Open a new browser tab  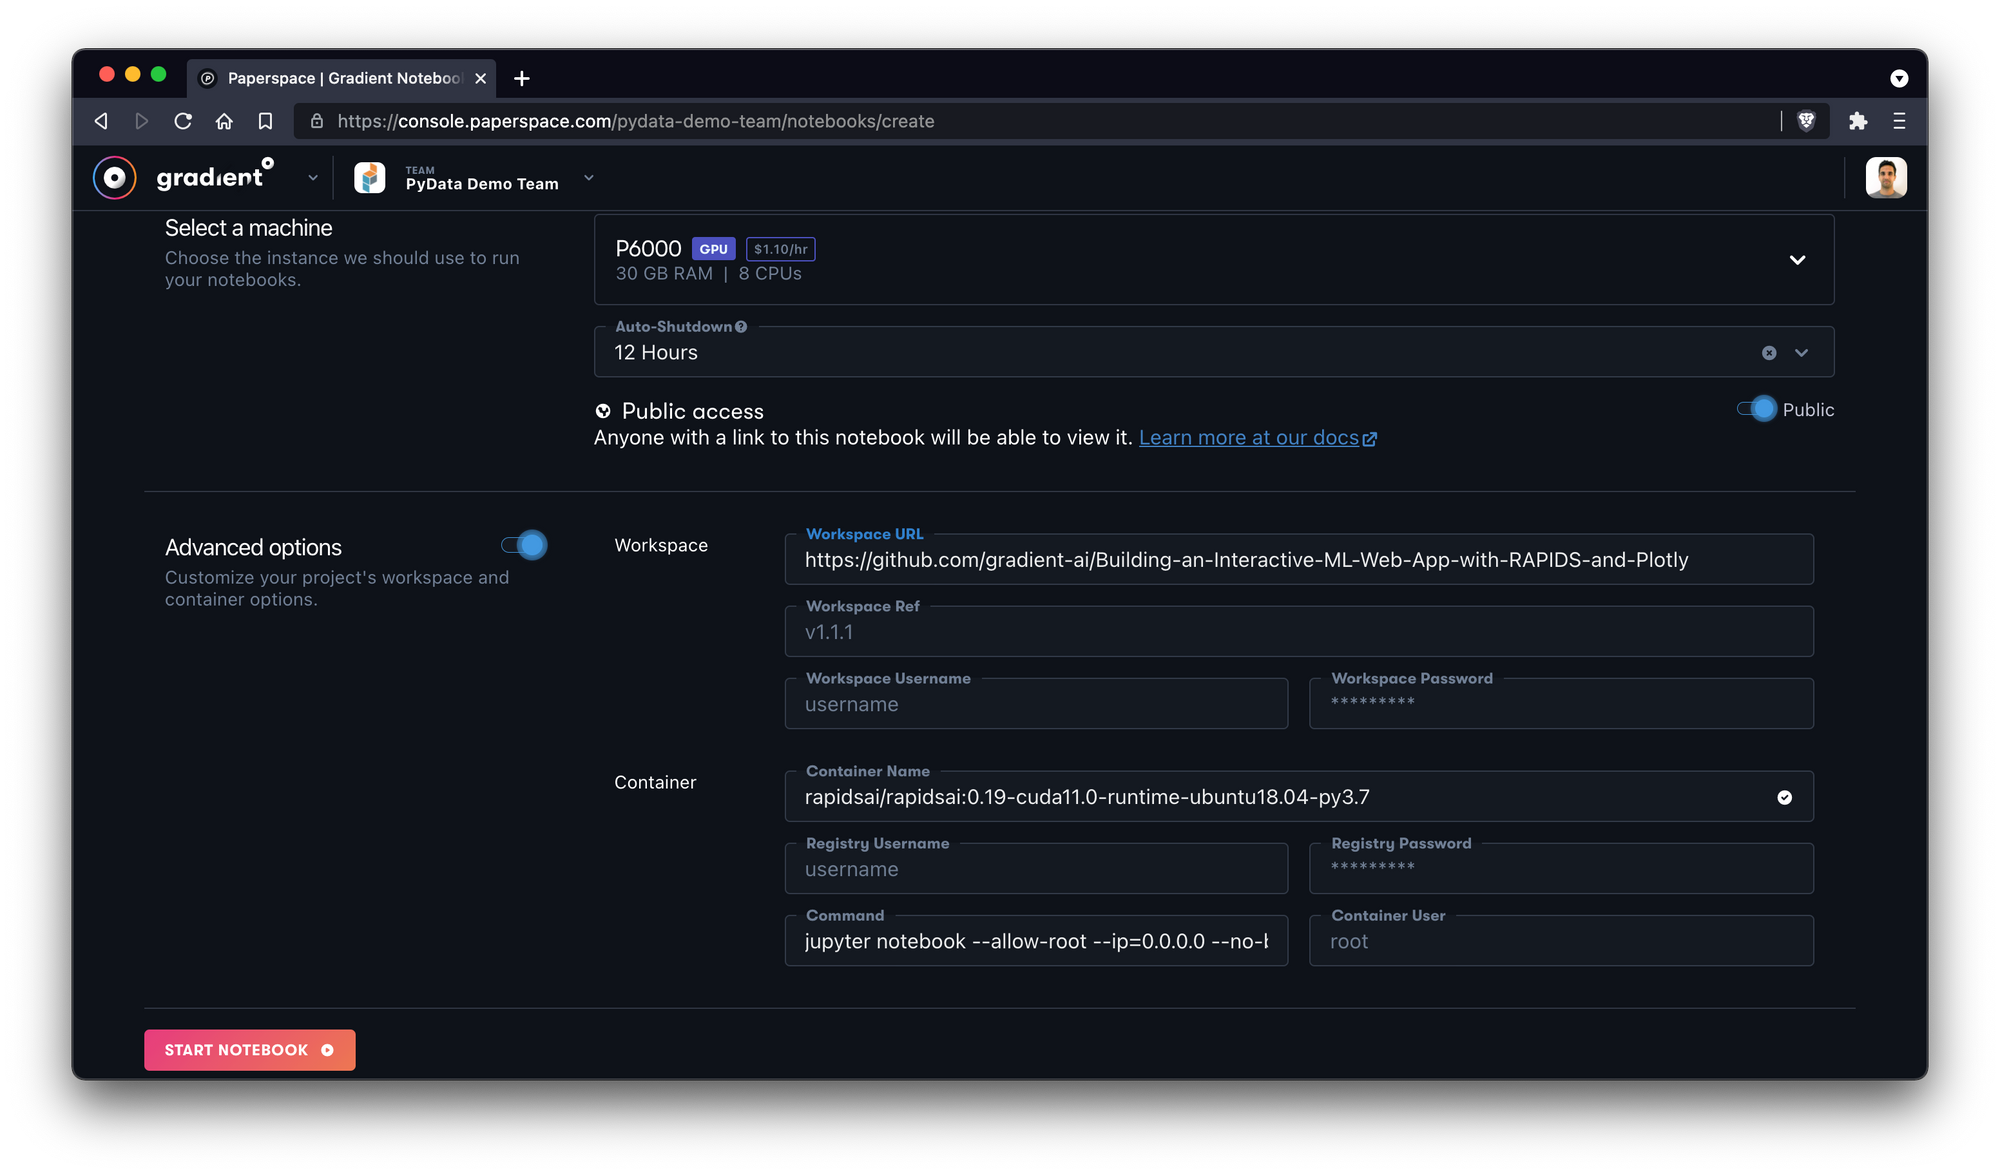(x=522, y=78)
